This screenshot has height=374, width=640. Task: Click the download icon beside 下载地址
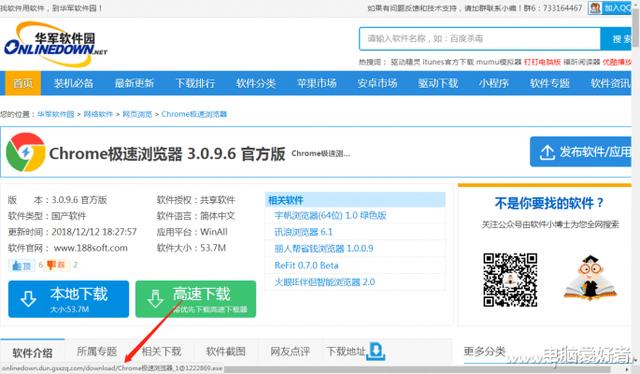point(376,351)
